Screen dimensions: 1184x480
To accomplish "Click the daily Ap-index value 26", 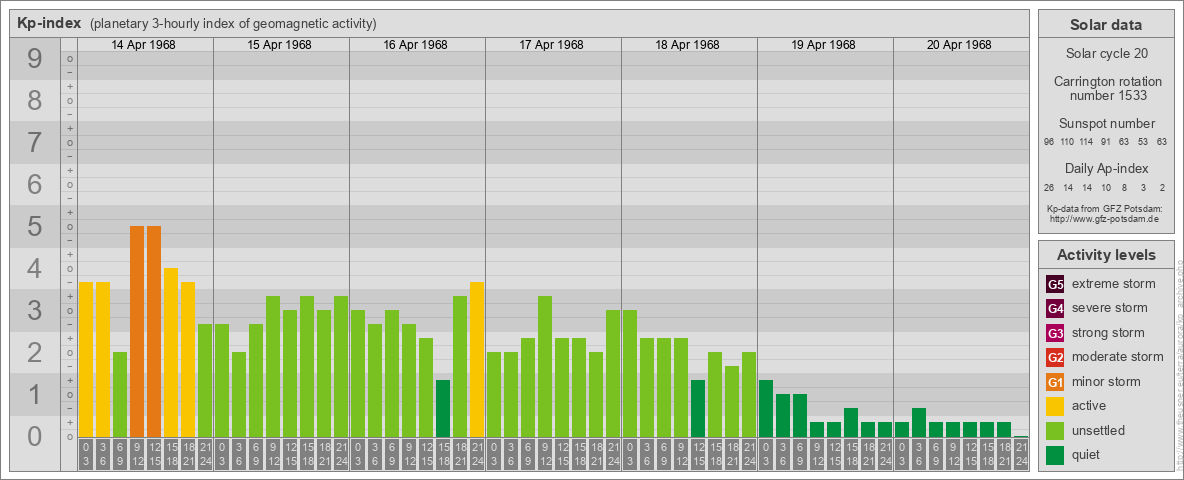I will point(1049,188).
